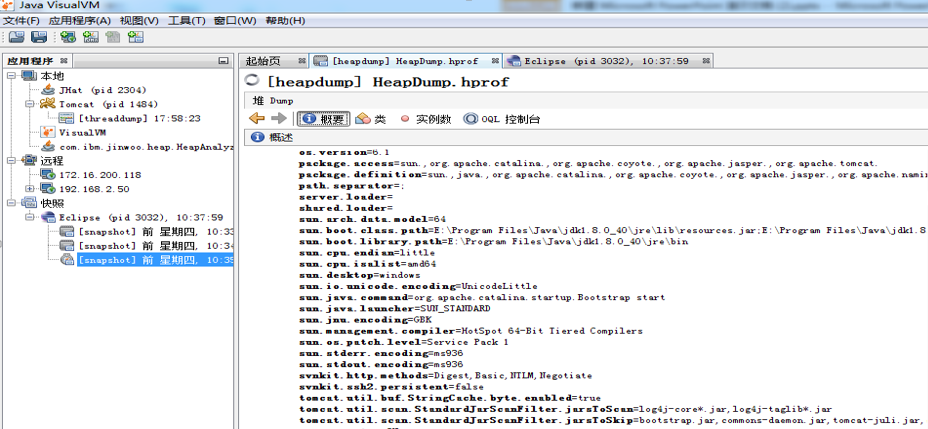Collapse the 远程 tree node
This screenshot has height=429, width=928.
point(11,161)
